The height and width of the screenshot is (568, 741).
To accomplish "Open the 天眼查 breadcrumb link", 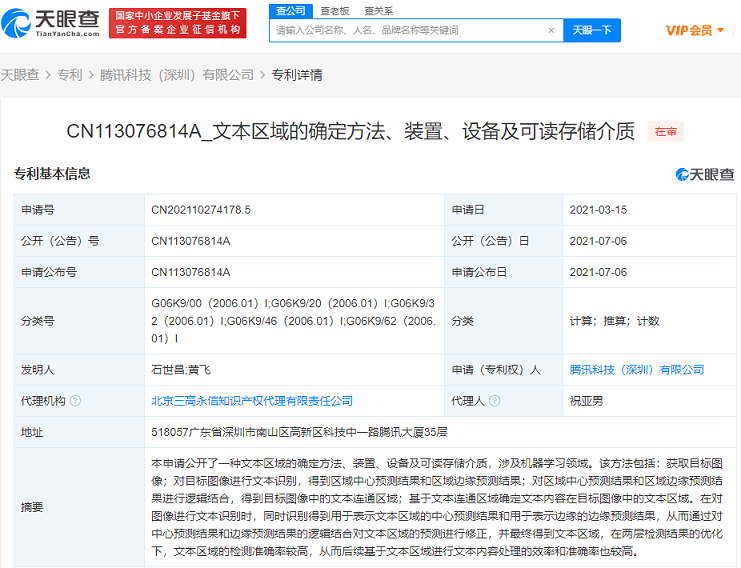I will click(20, 75).
